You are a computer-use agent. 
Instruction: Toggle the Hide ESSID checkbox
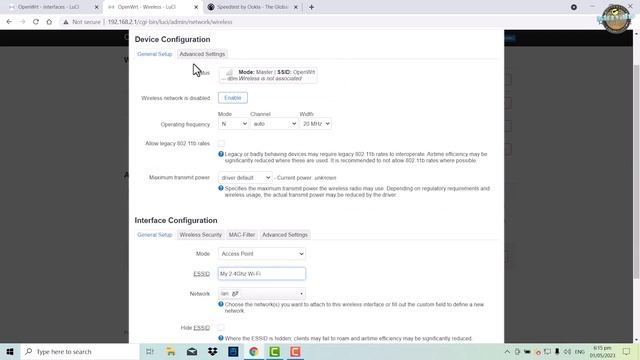point(221,328)
